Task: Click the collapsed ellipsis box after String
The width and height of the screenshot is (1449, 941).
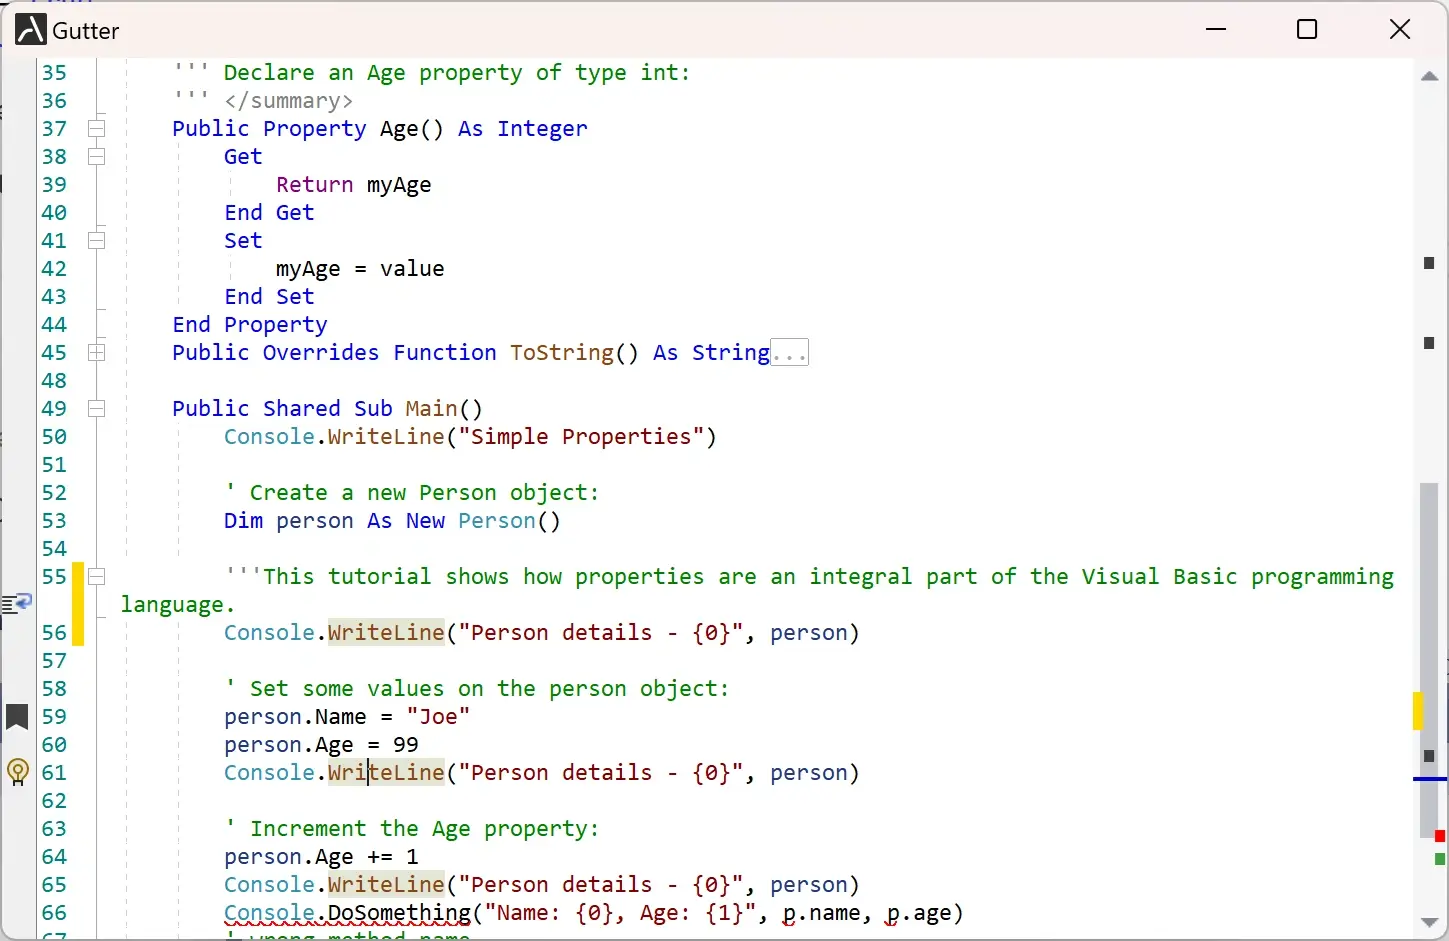Action: (x=790, y=353)
